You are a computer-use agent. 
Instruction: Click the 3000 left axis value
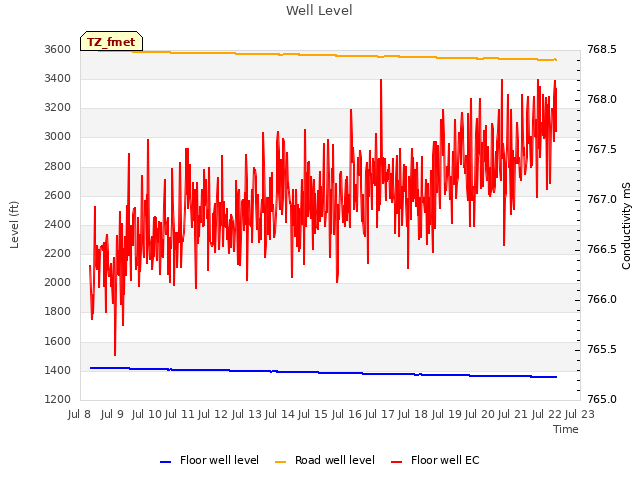click(x=58, y=136)
